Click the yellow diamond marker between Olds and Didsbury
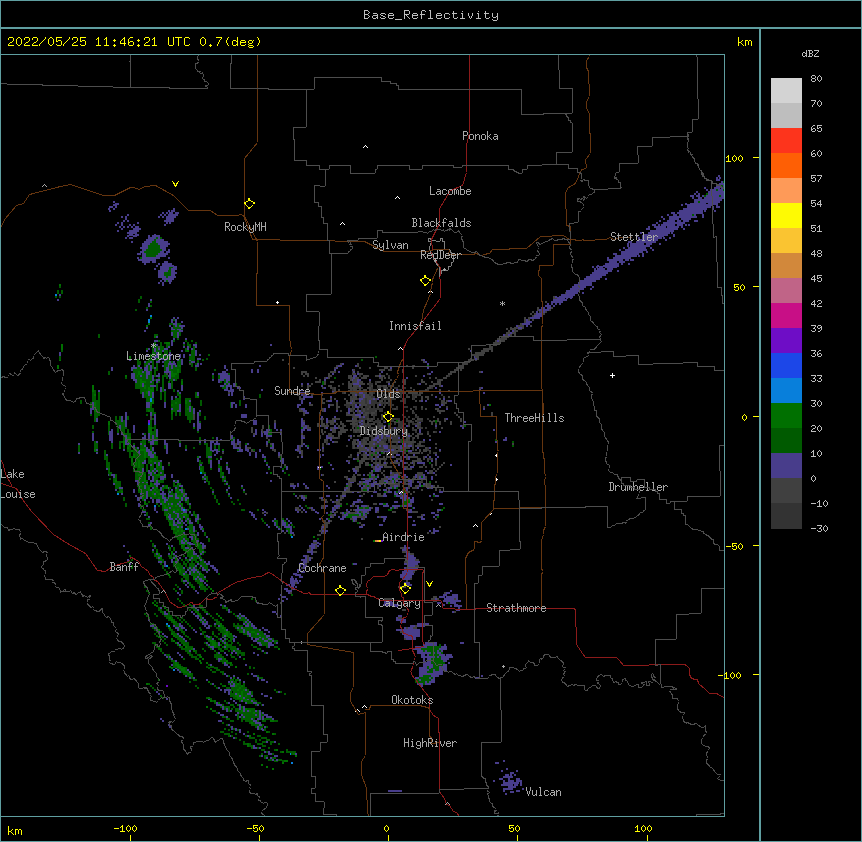 click(x=388, y=416)
